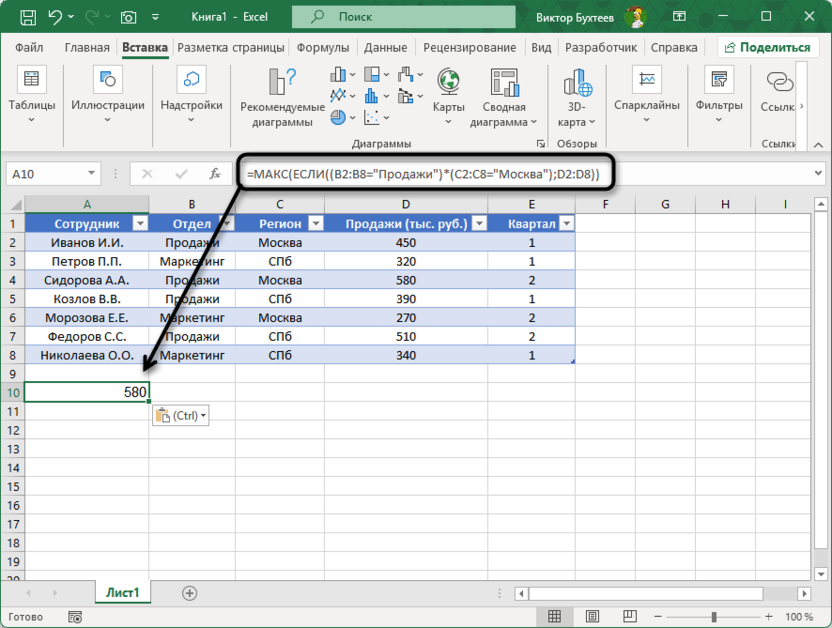Click the Поиск search field

coord(390,17)
